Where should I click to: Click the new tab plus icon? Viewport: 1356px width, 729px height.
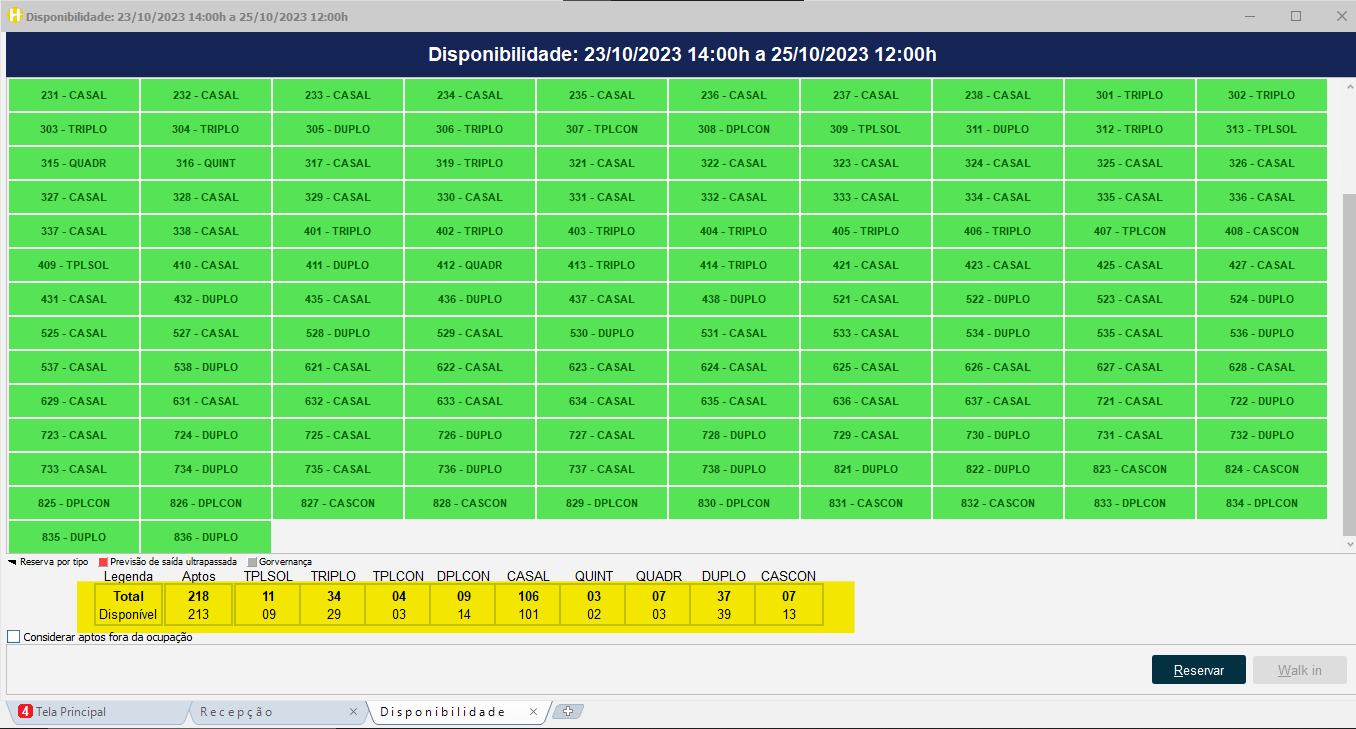click(x=568, y=712)
